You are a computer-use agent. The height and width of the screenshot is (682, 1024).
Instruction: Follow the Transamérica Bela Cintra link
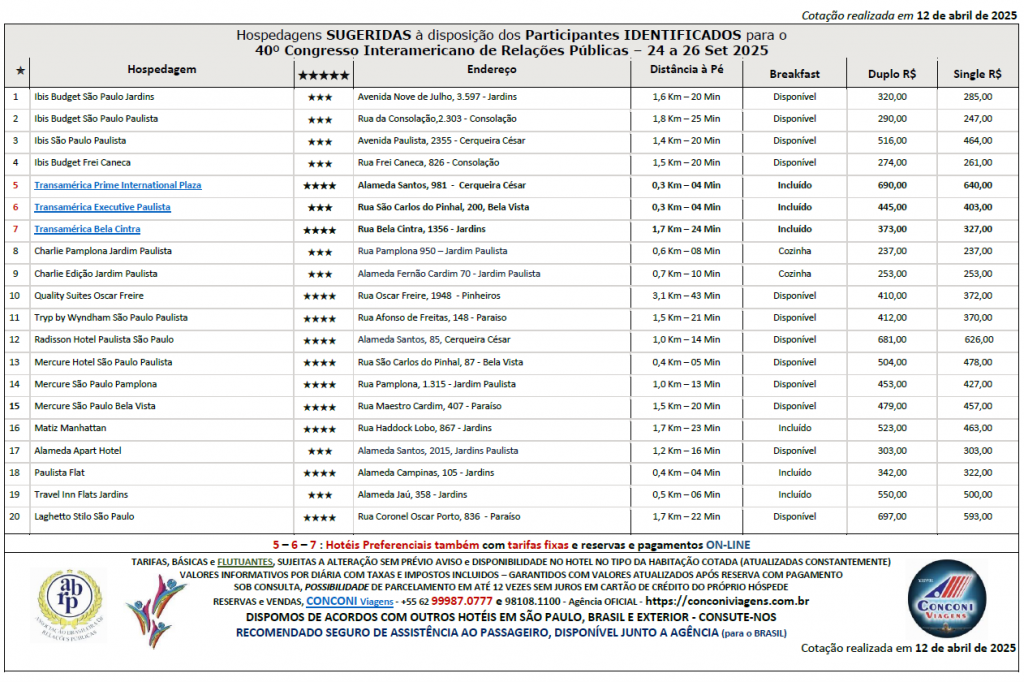click(x=87, y=229)
